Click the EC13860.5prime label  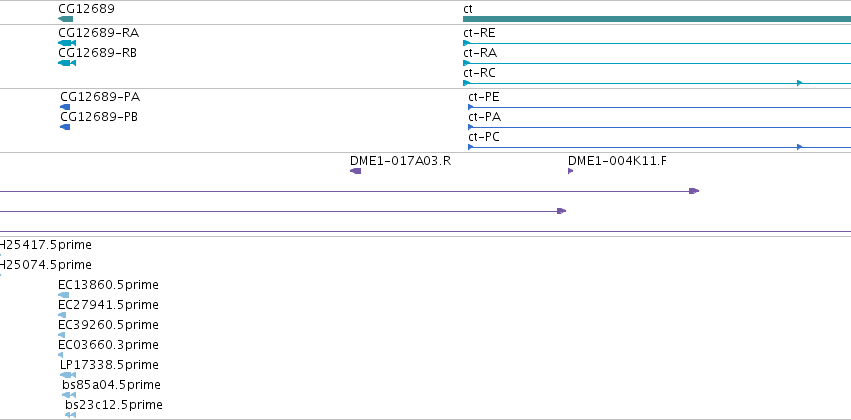pos(109,285)
